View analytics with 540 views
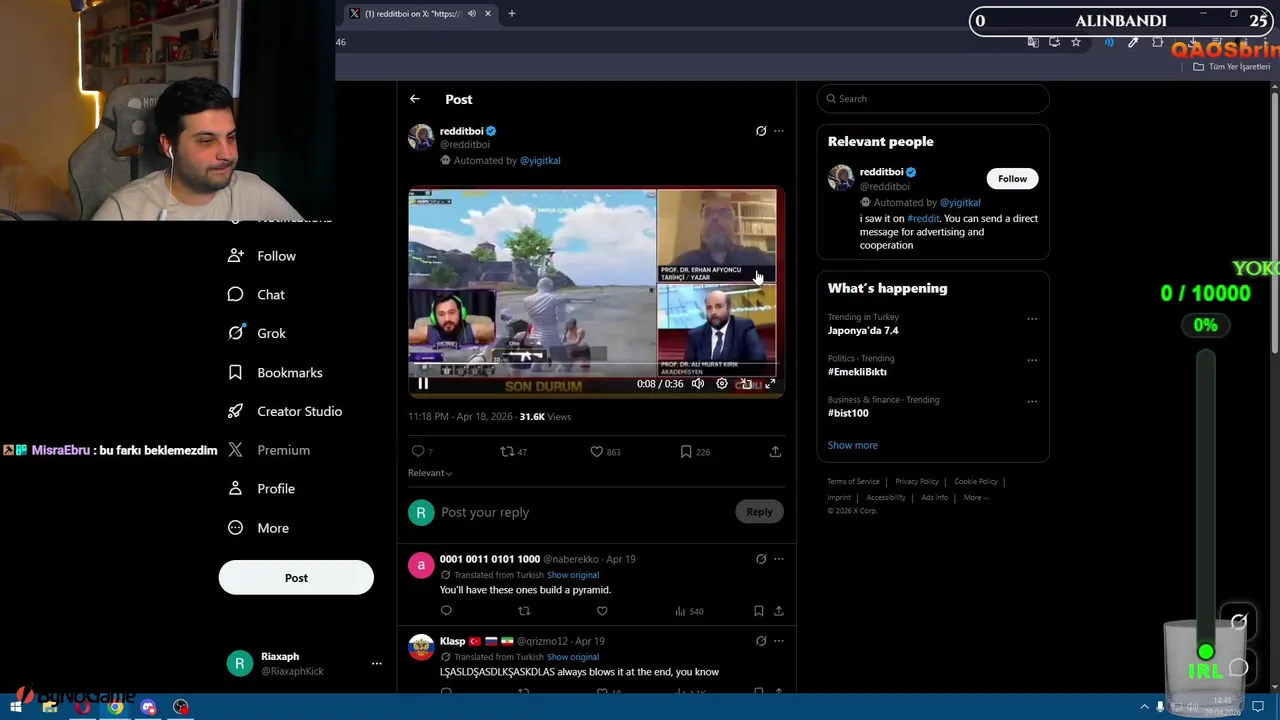Screen dimensions: 1280x720 [689, 611]
